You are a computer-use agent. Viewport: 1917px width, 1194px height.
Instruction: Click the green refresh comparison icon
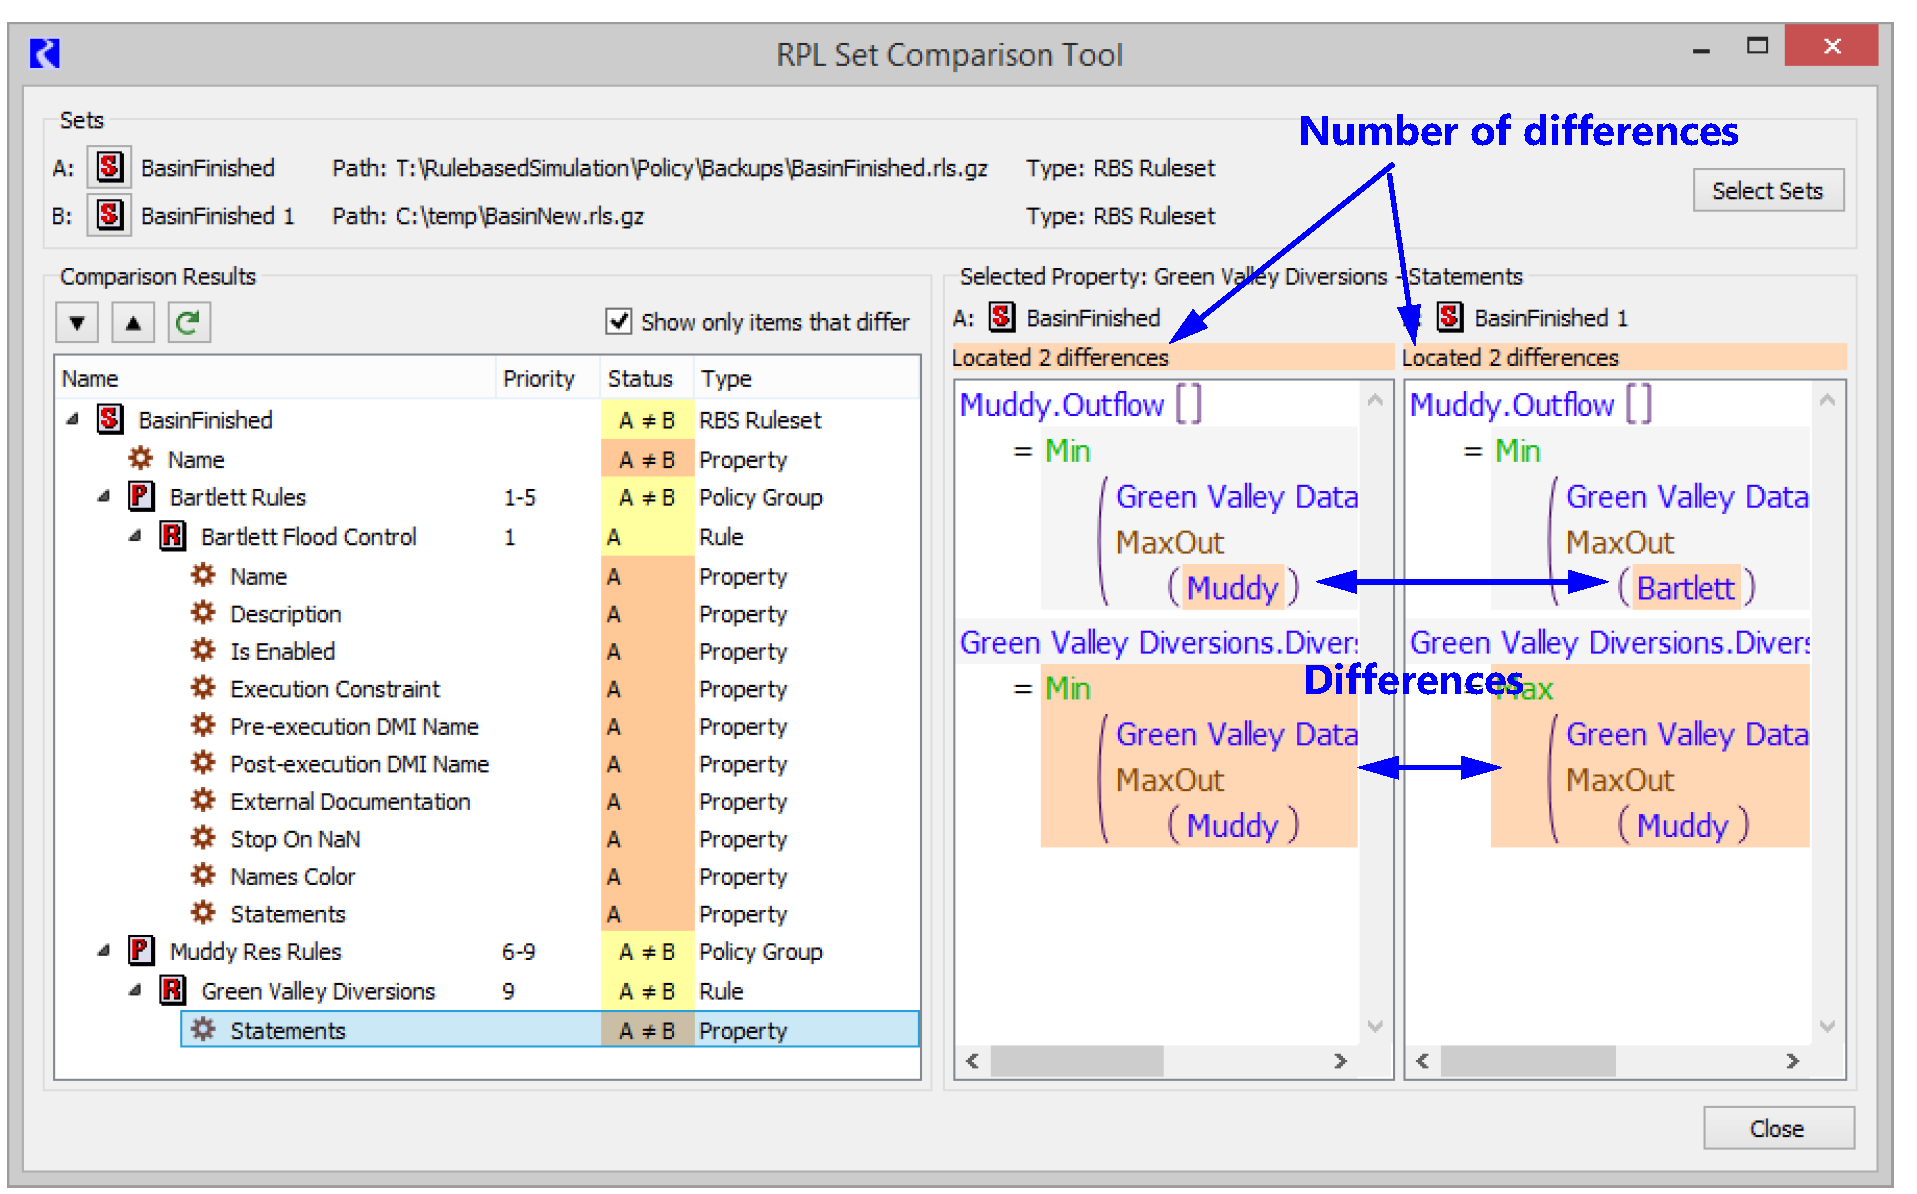(x=188, y=323)
